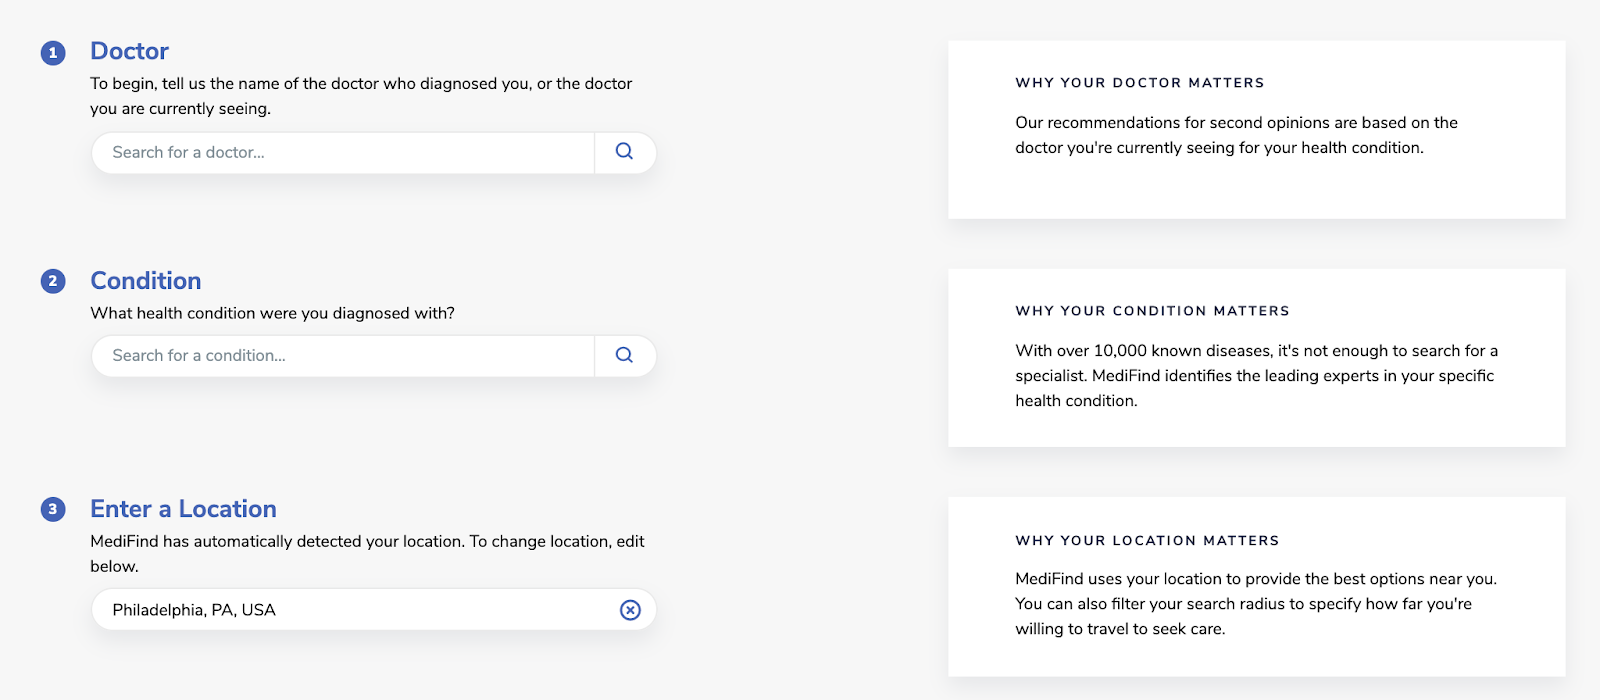Screen dimensions: 1600x700
Task: Click 'WHY YOUR LOCATION MATTERS' title text
Action: (1147, 541)
